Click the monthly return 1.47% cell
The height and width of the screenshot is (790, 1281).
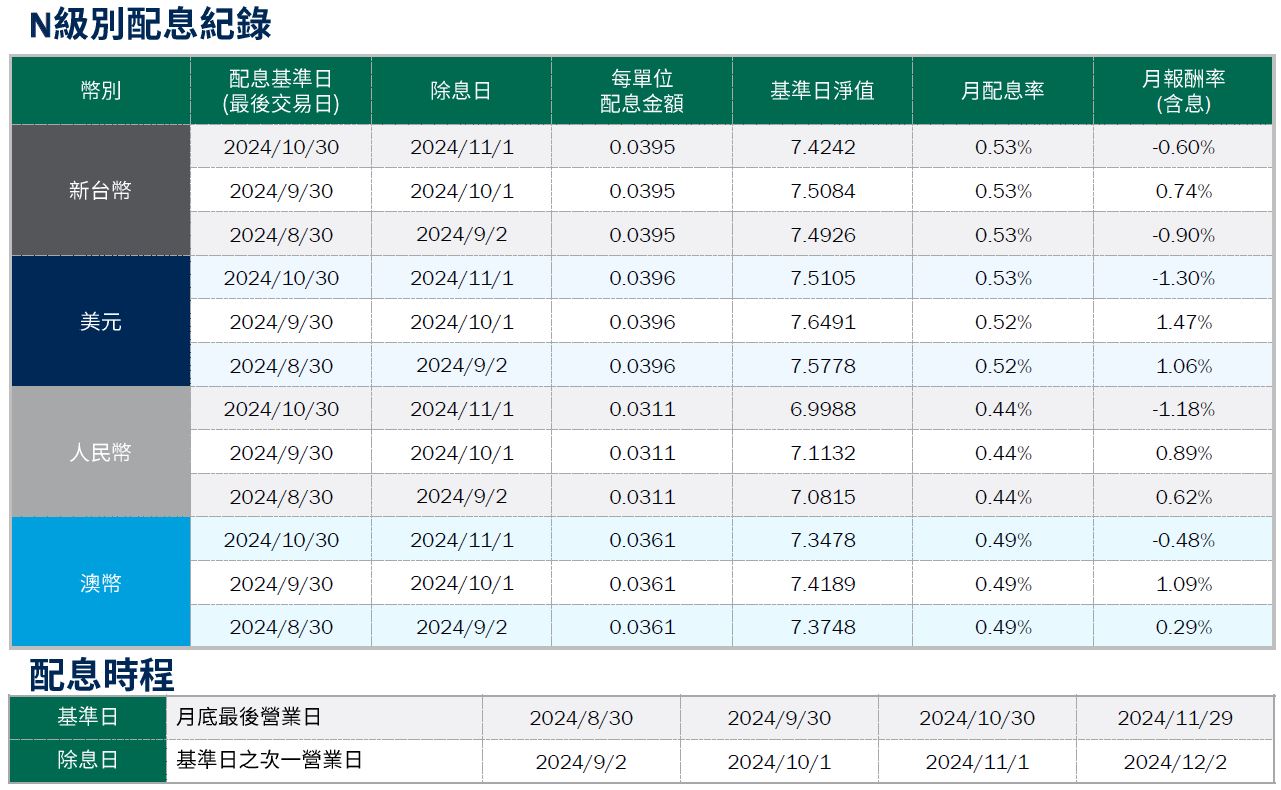pyautogui.click(x=1183, y=322)
